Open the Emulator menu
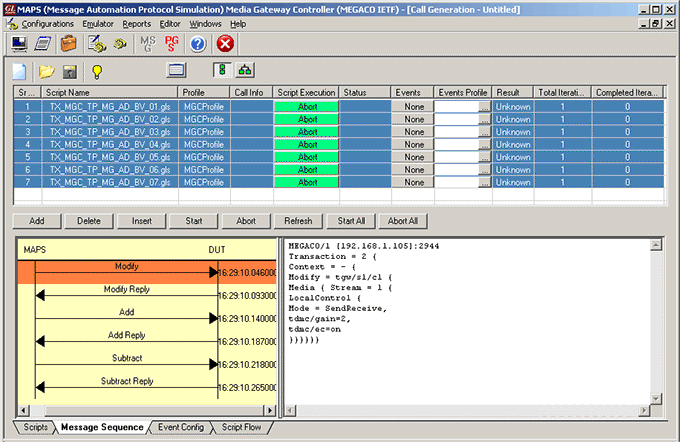Viewport: 680px width, 442px height. 98,24
